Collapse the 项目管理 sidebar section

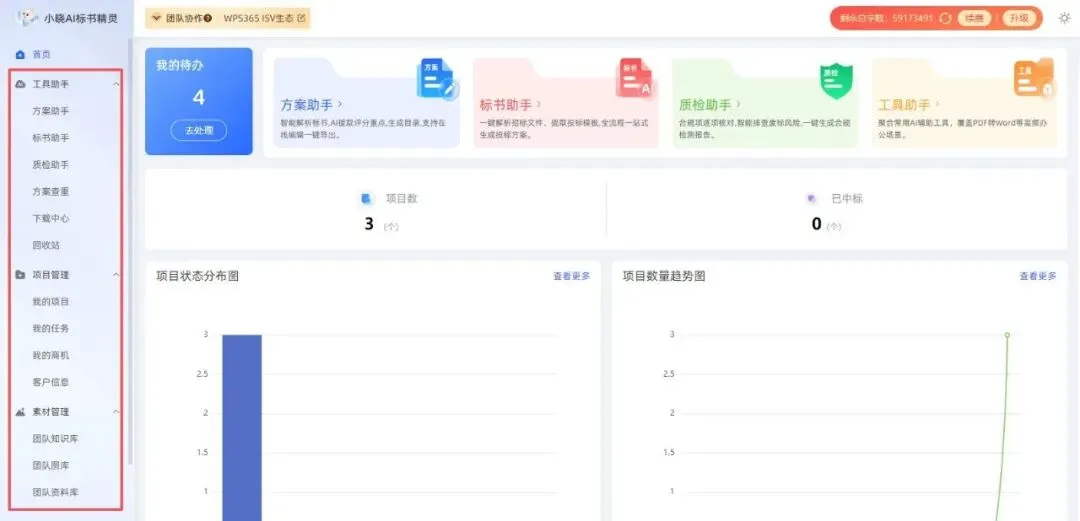(116, 275)
